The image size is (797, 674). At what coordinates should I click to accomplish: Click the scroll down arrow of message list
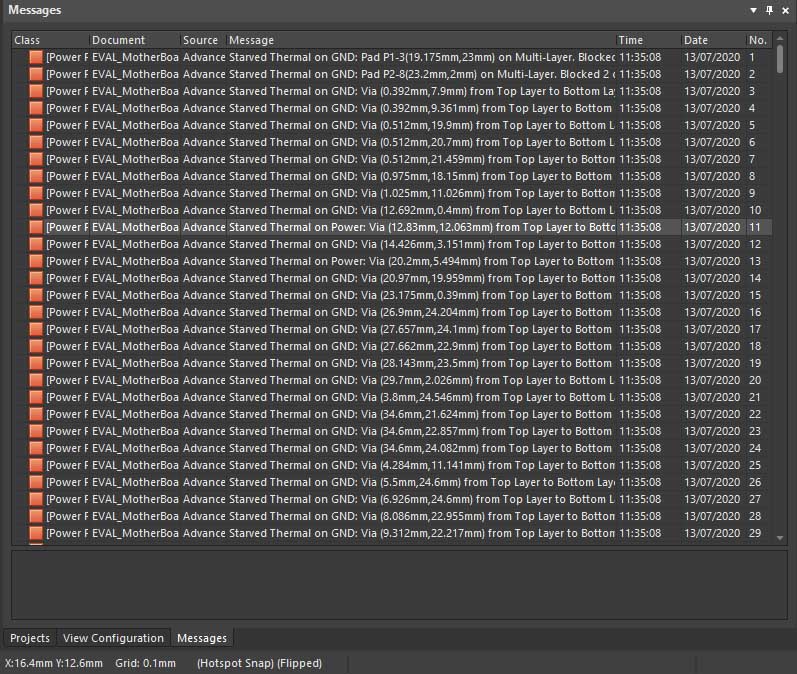pos(781,537)
